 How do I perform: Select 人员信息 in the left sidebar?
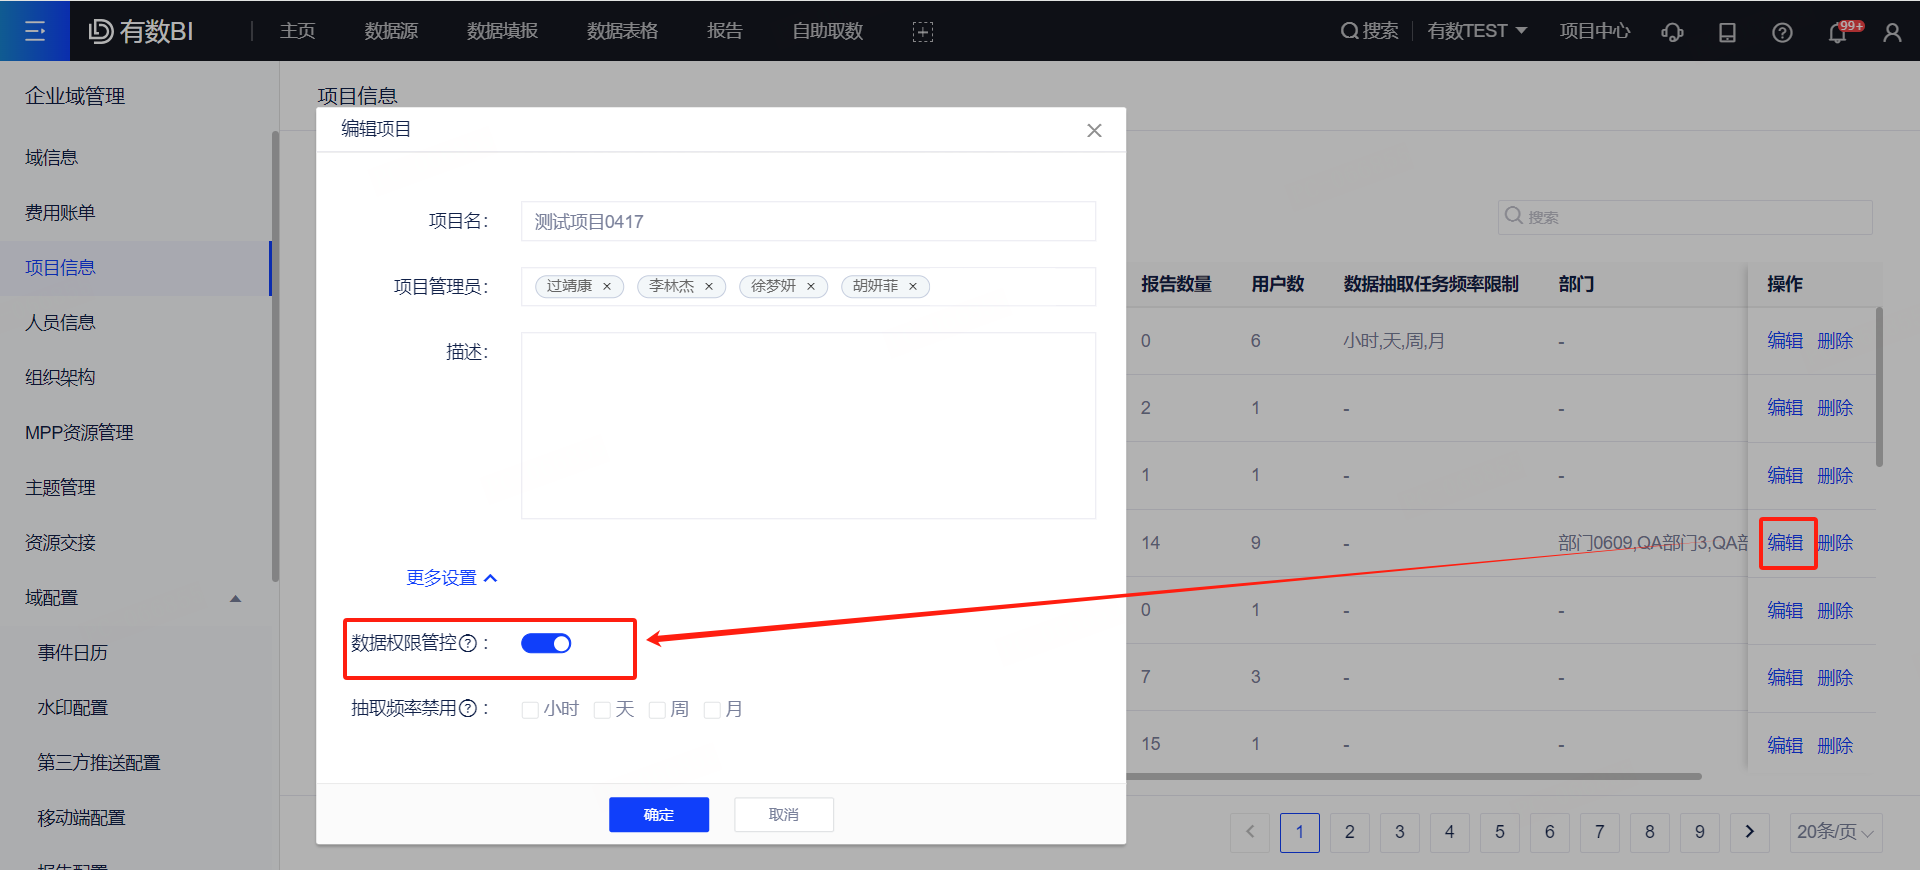pyautogui.click(x=60, y=322)
